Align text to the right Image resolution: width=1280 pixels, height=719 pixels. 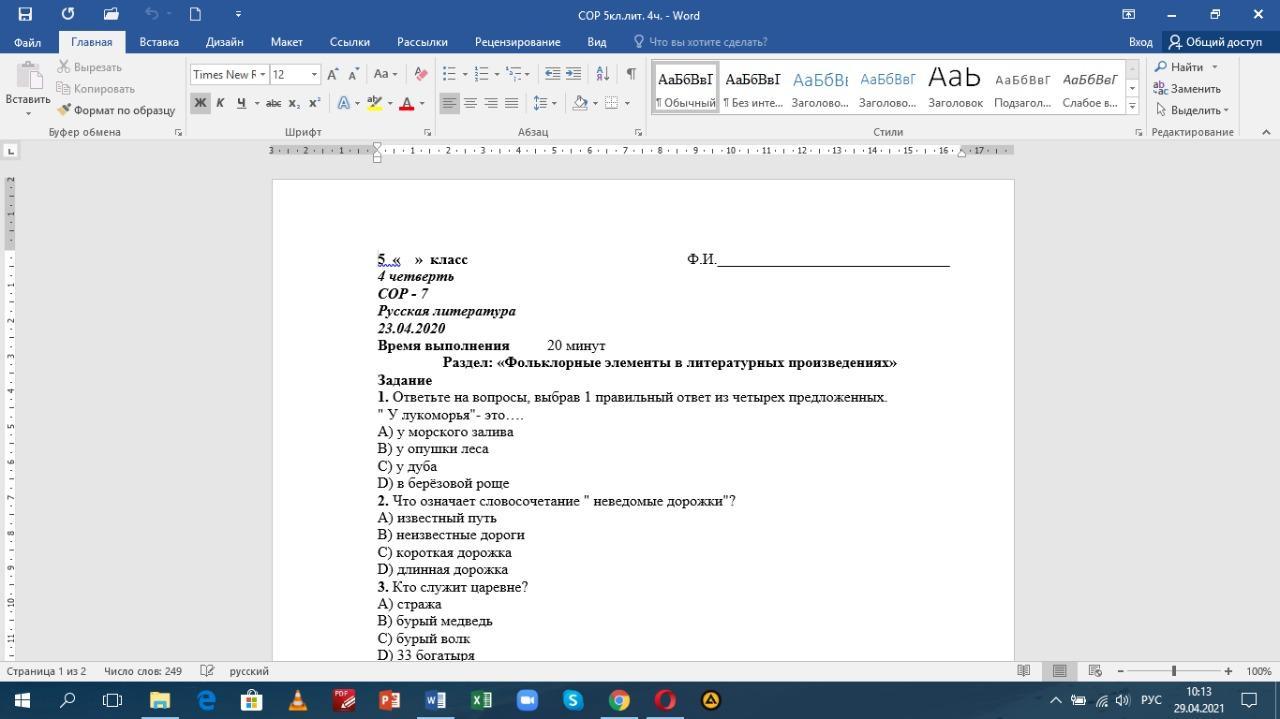pos(491,103)
